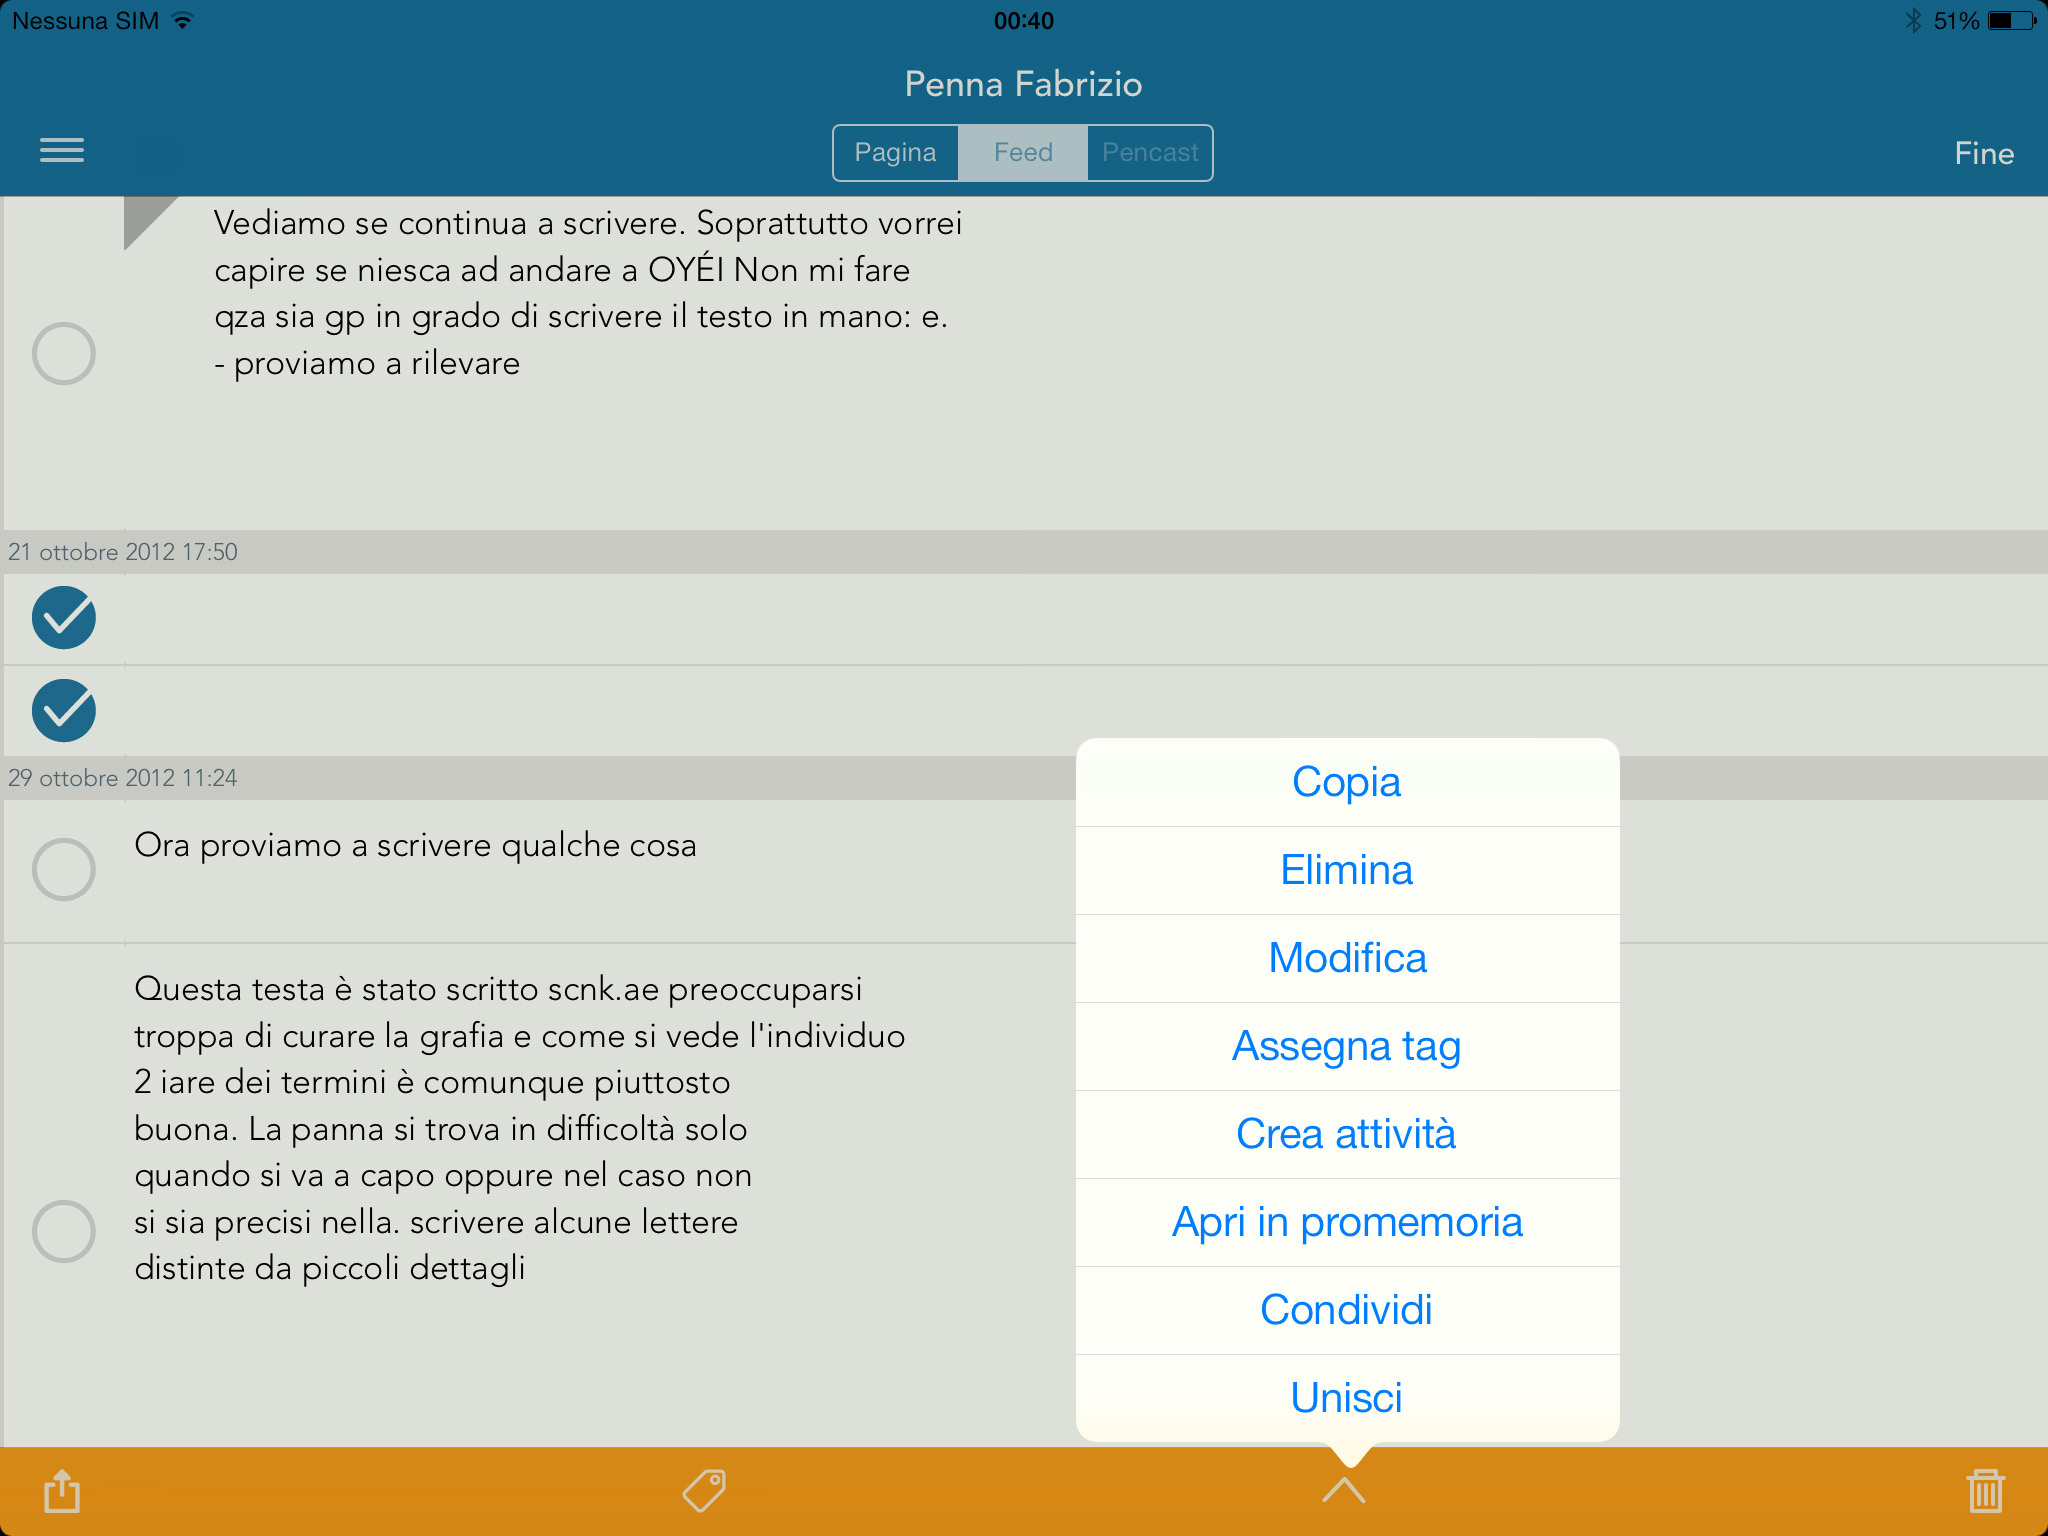Uncheck the second checked entry

(64, 710)
